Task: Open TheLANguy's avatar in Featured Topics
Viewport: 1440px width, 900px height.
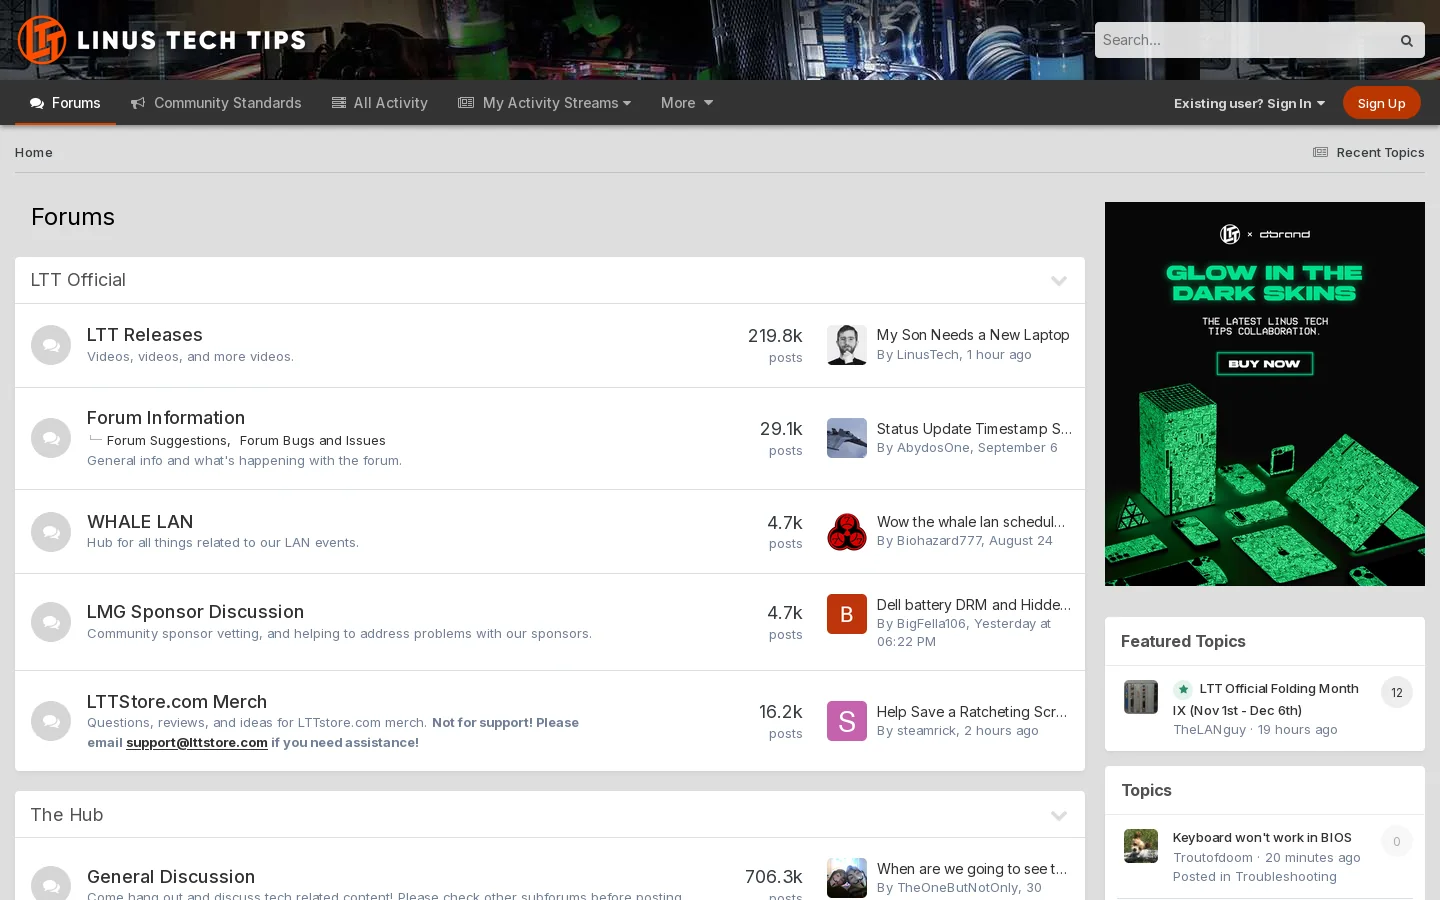Action: point(1141,697)
